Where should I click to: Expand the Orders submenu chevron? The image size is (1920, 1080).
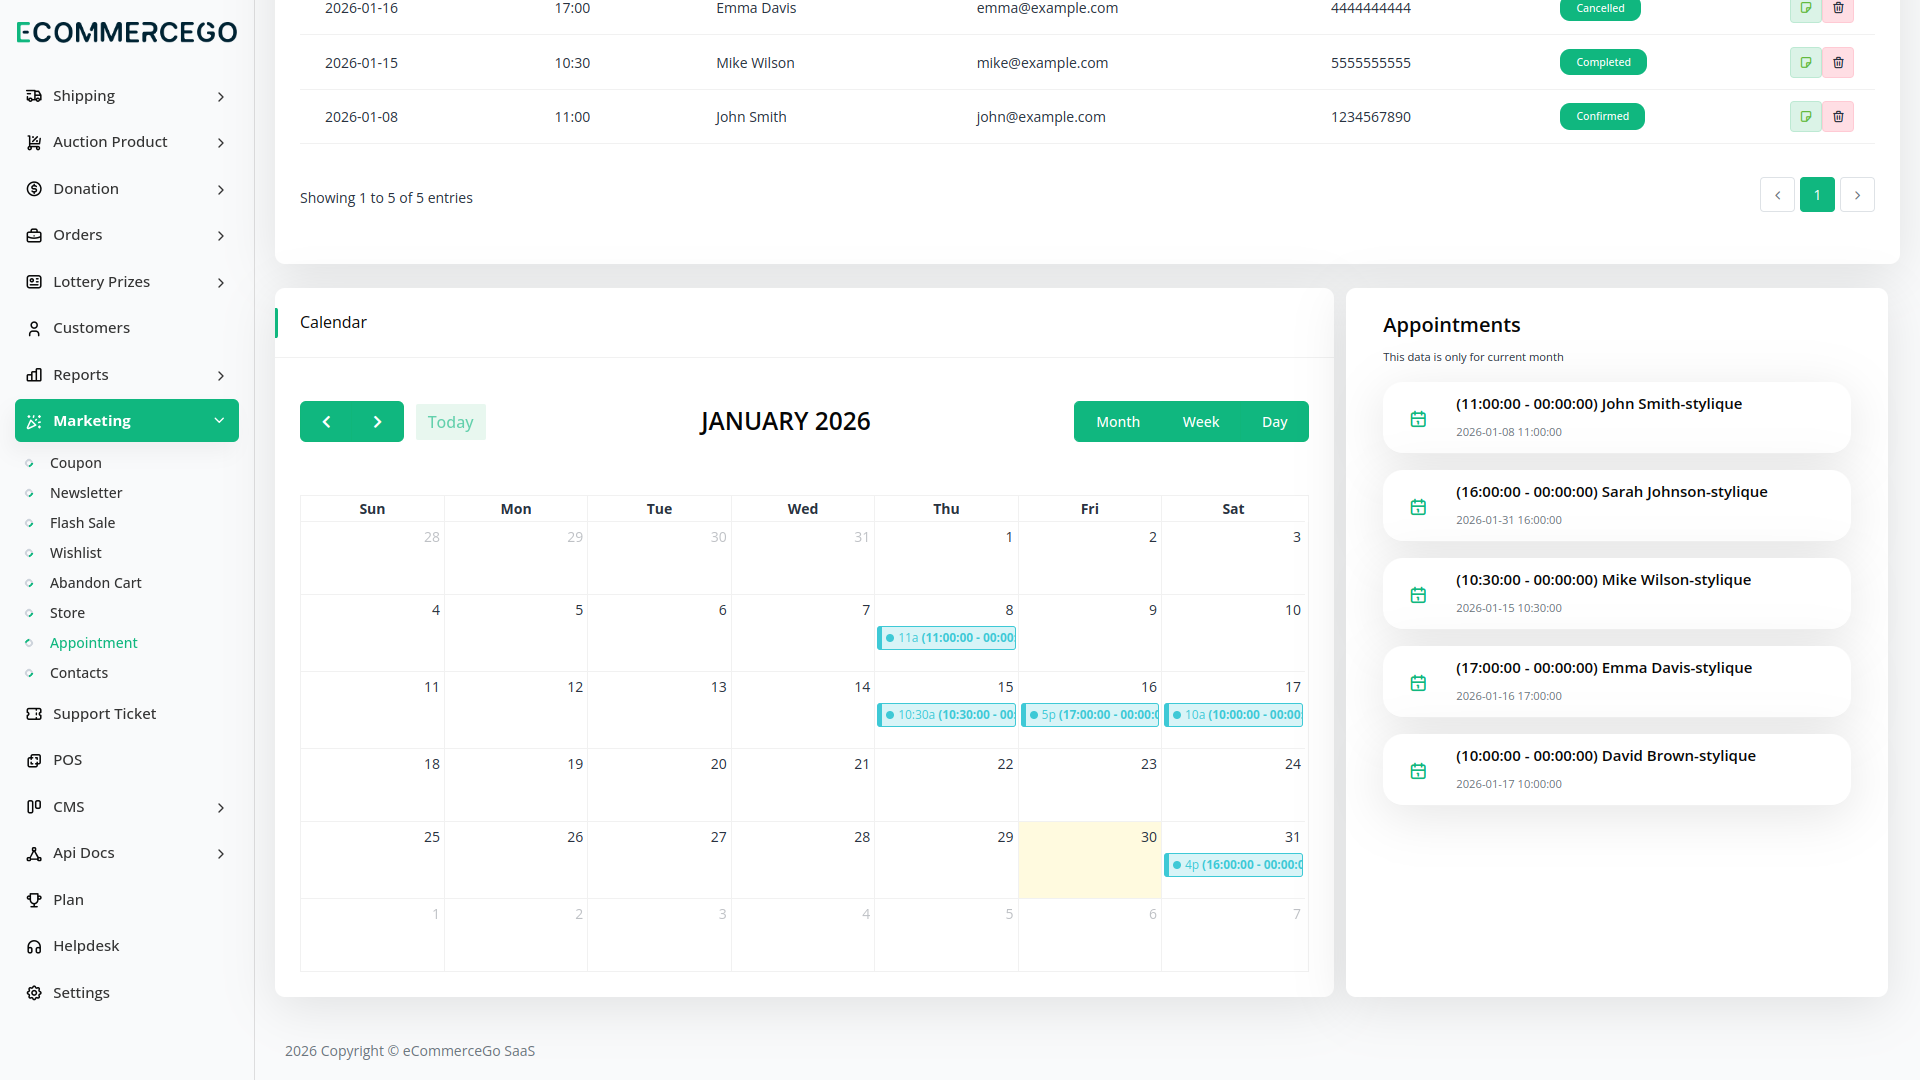[221, 236]
